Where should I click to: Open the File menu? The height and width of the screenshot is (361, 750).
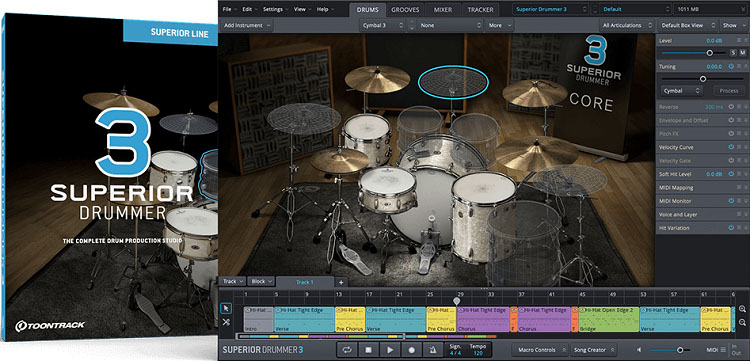pyautogui.click(x=229, y=9)
